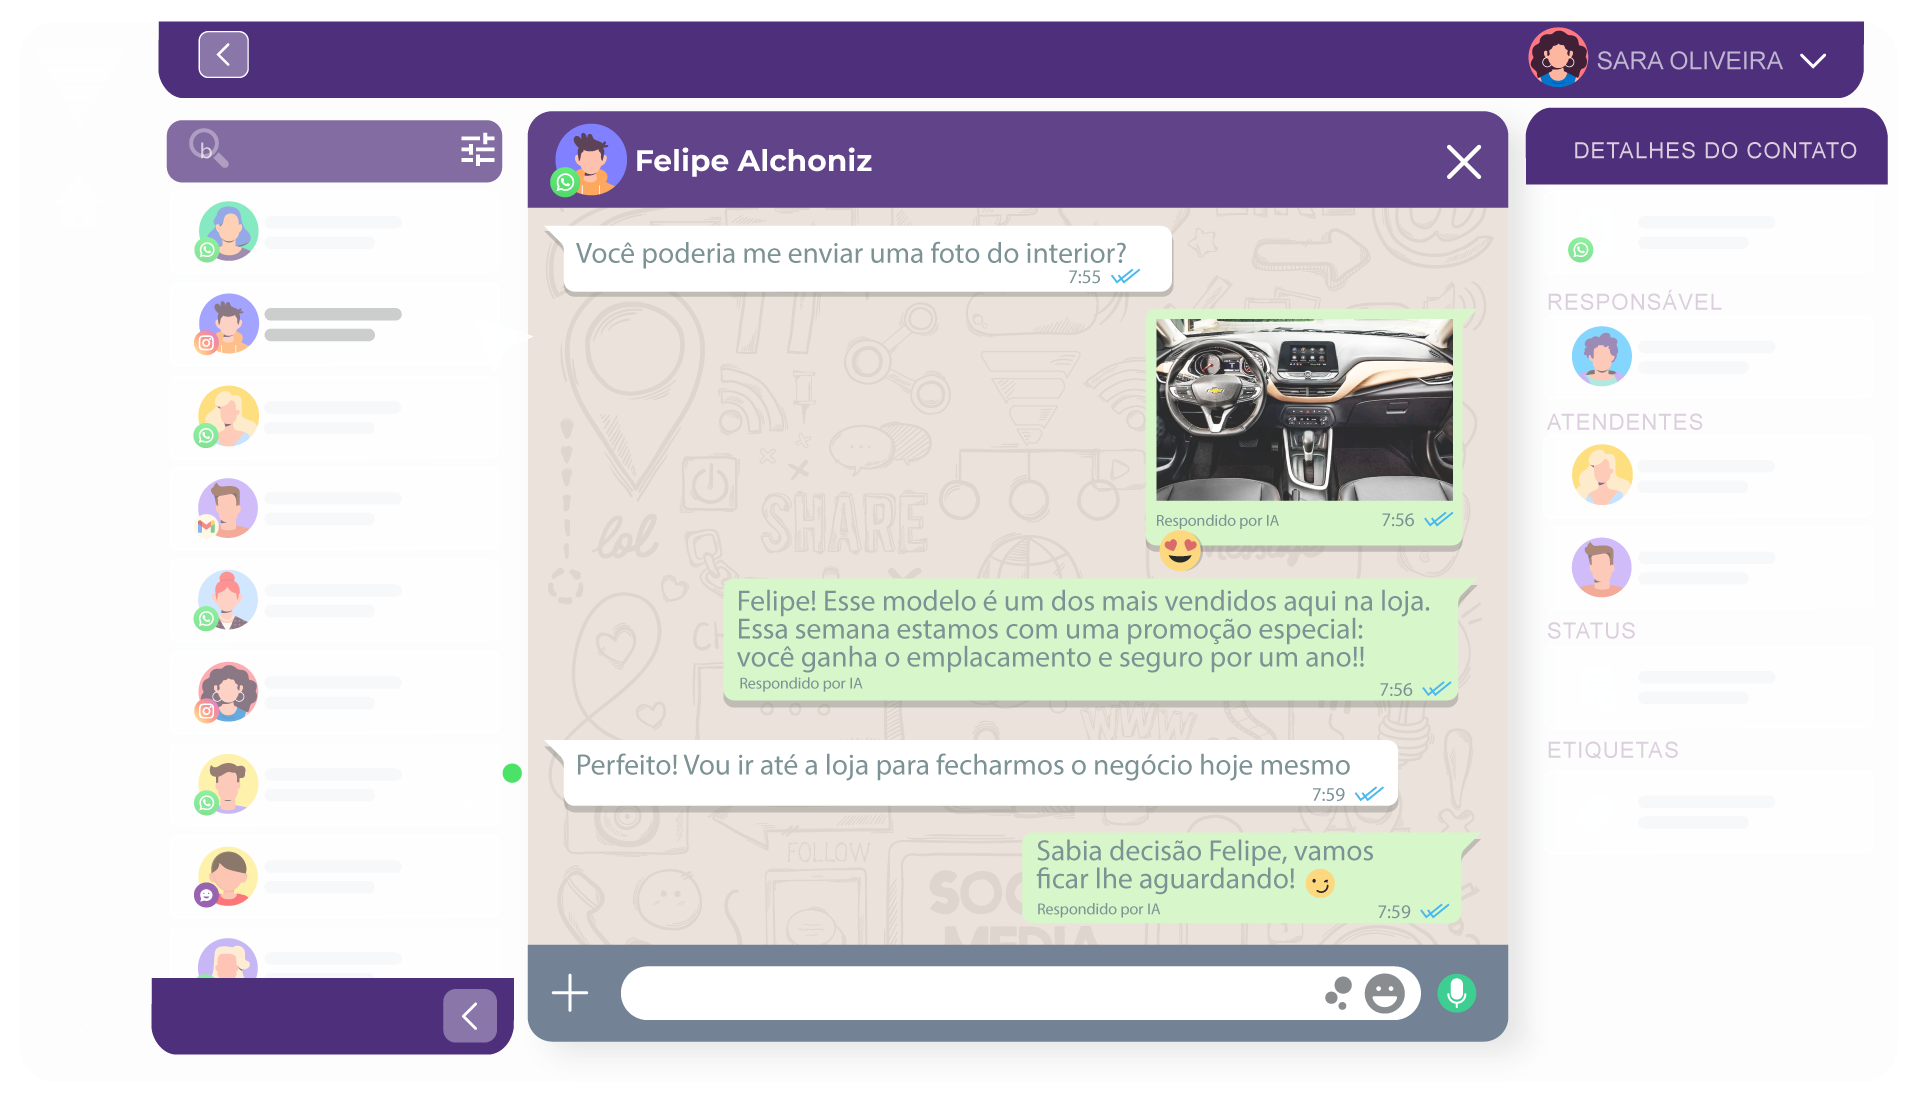Open the Responsável agent avatar

[1603, 356]
